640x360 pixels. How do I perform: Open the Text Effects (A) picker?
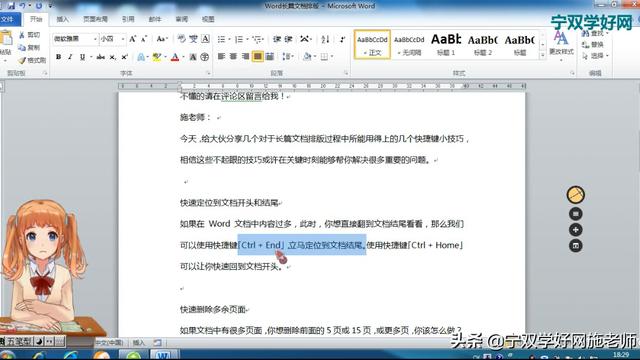click(x=142, y=57)
